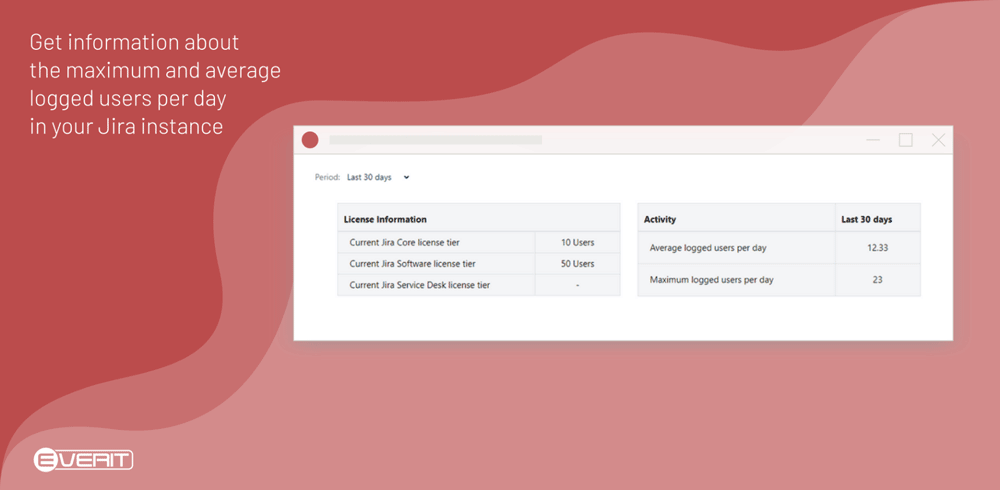The height and width of the screenshot is (490, 1000).
Task: Maximize the mock application window
Action: (906, 140)
